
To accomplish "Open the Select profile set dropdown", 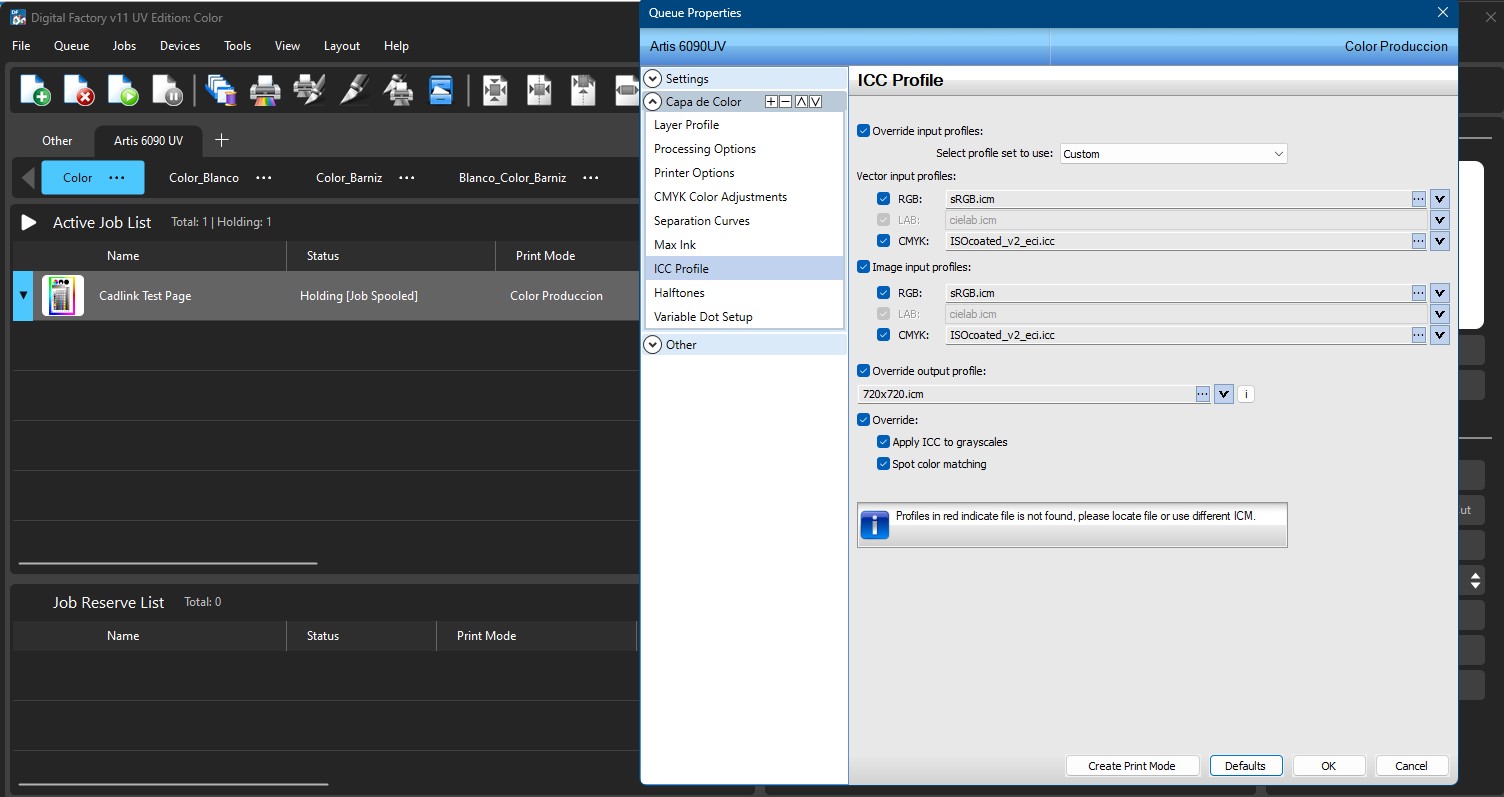I will coord(1173,154).
